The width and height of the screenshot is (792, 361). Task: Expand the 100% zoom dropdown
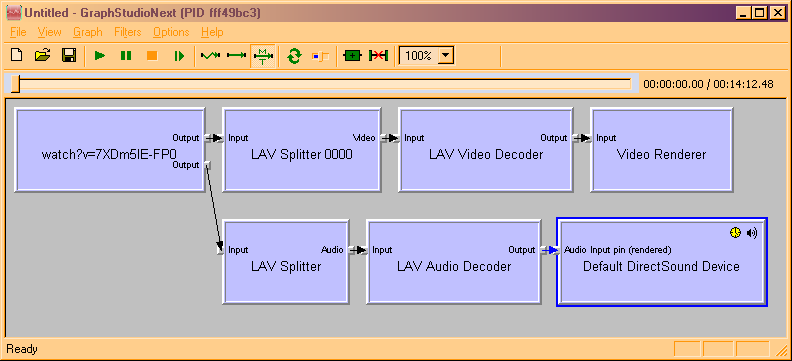click(446, 56)
